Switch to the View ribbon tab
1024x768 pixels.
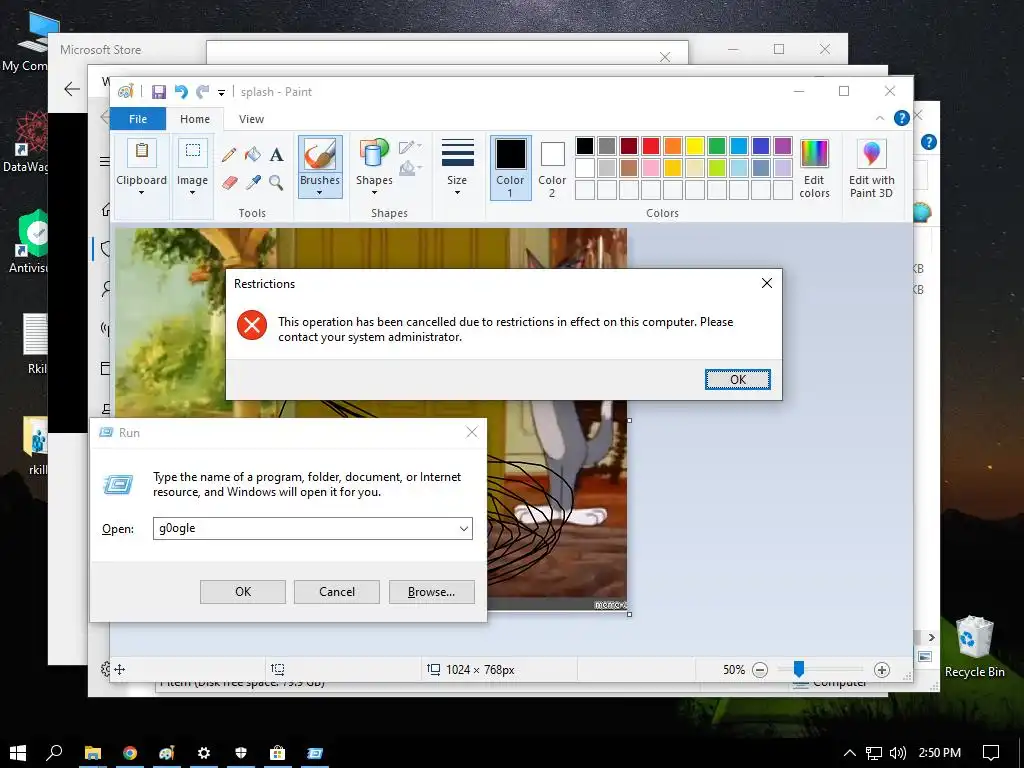pyautogui.click(x=251, y=119)
